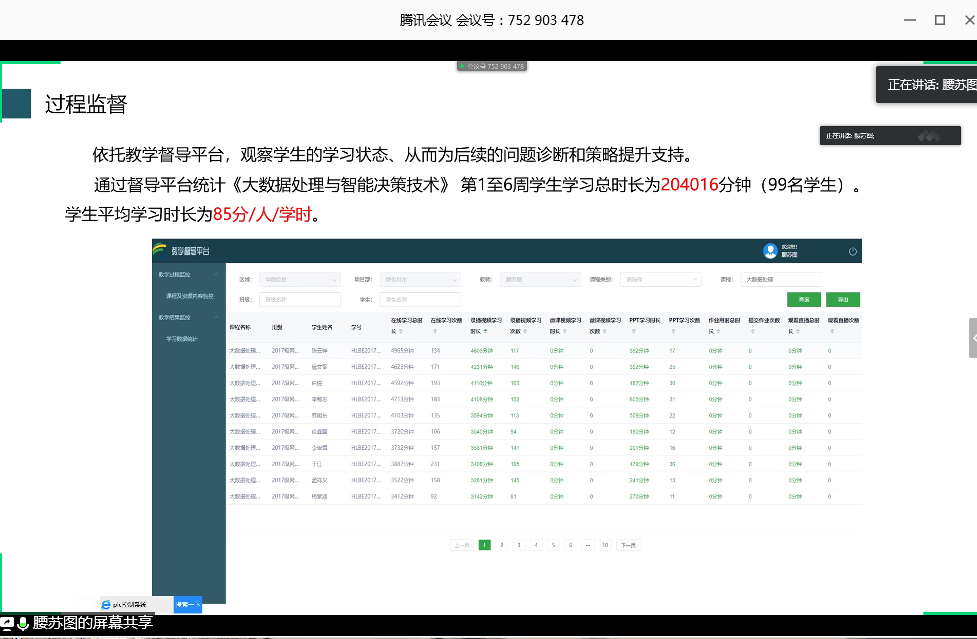Click the screen share icon at bottom-left

click(x=7, y=623)
